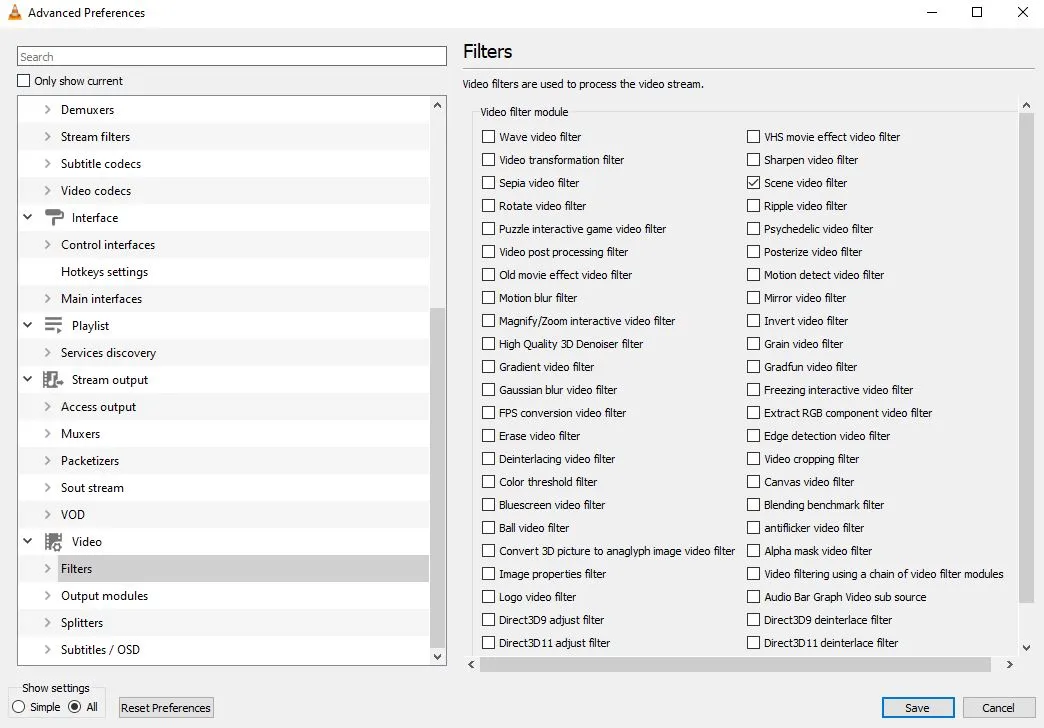Click the filter list vertical scrollbar thumb
This screenshot has height=728, width=1044.
[x=1026, y=358]
